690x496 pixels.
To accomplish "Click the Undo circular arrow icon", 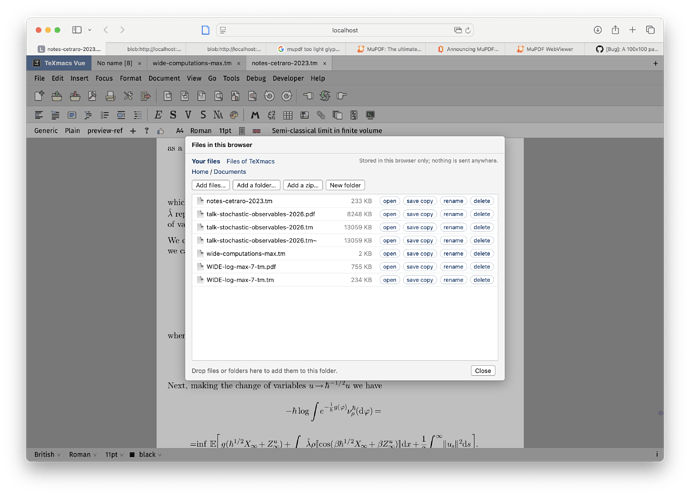I will point(269,96).
